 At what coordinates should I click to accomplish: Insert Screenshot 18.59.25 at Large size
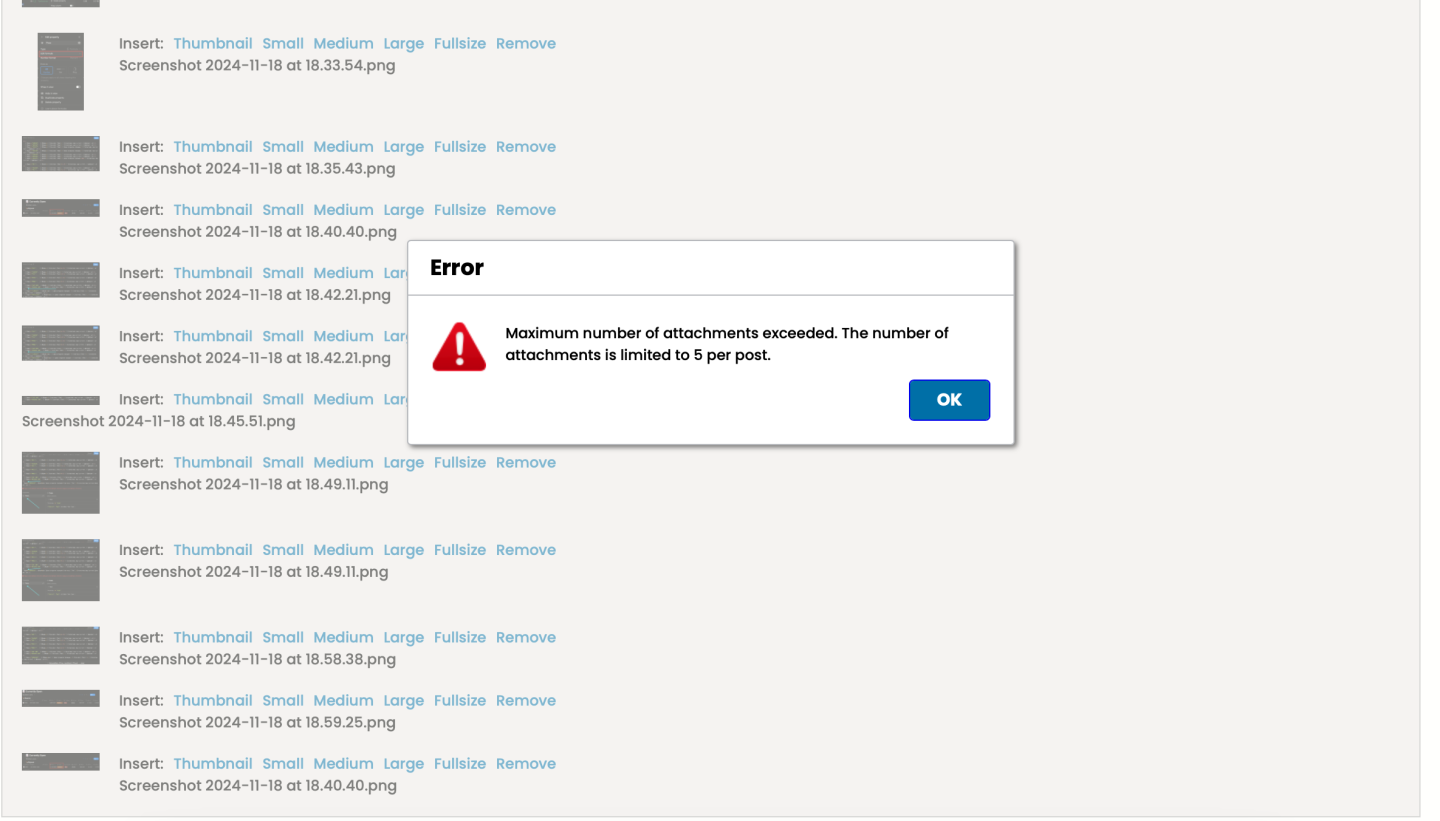[x=403, y=701]
